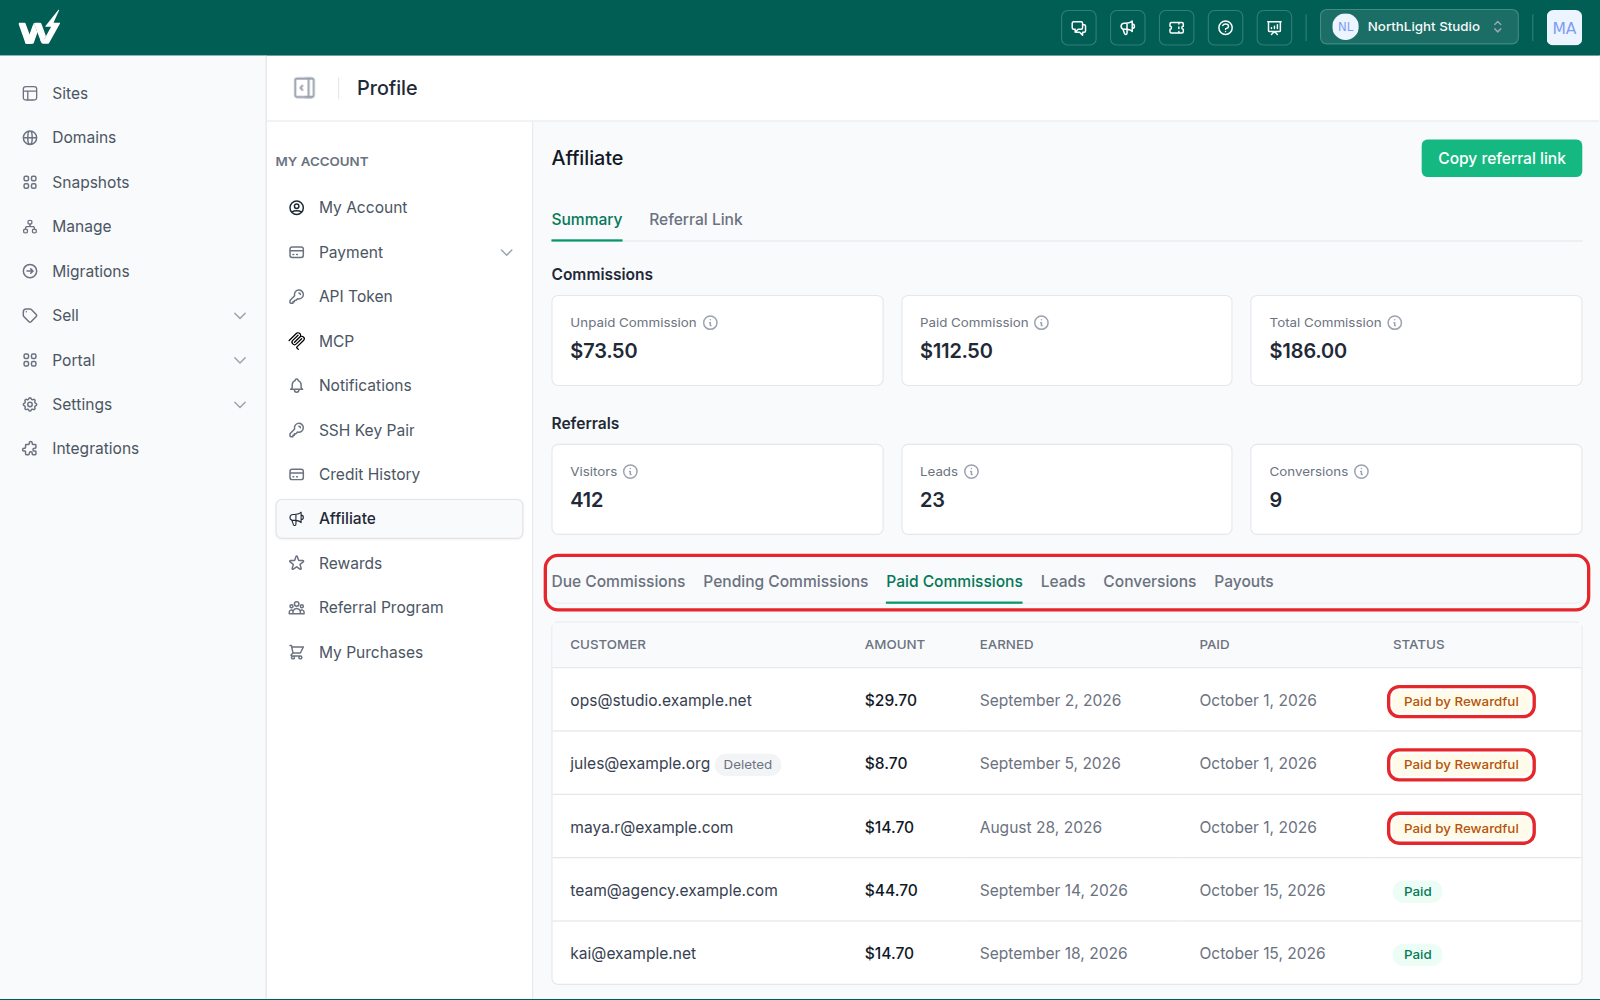
Task: Click the help question mark icon
Action: coord(1225,28)
